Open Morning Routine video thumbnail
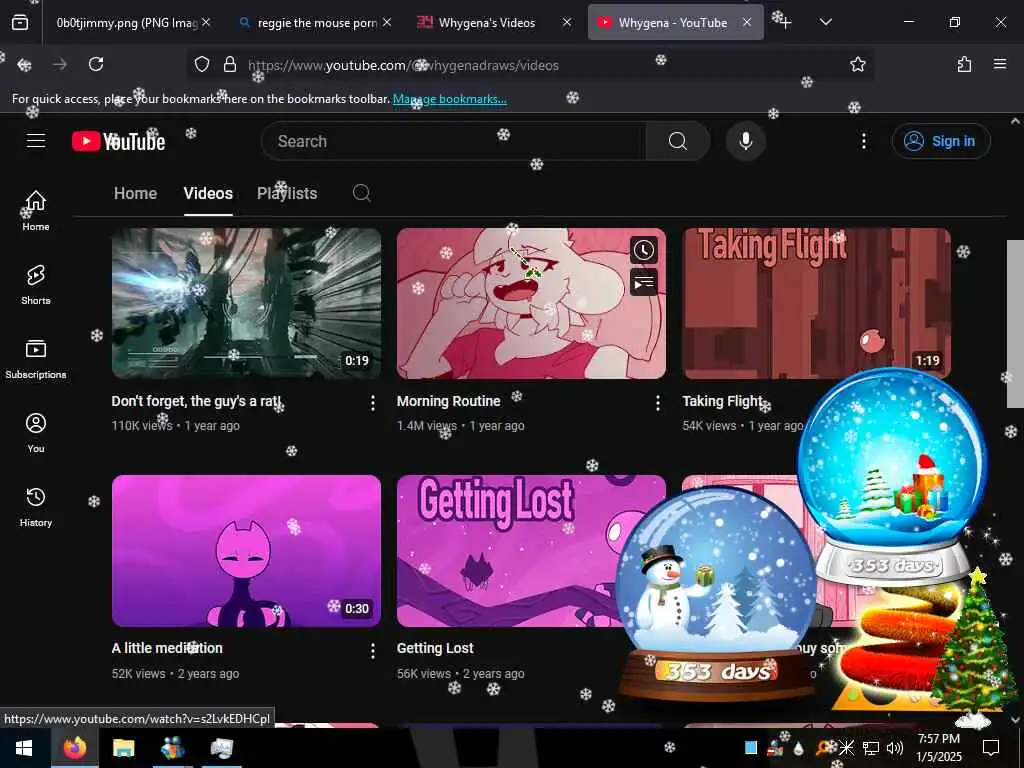The image size is (1024, 768). click(531, 303)
